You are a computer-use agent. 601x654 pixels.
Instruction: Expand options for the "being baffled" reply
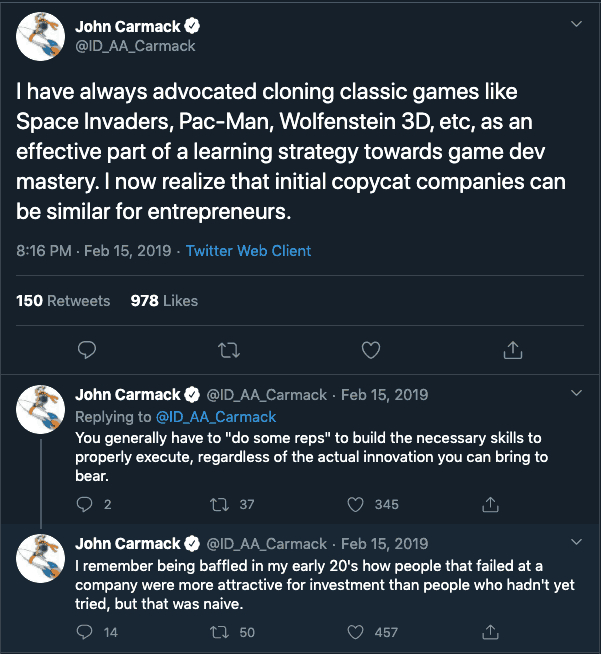click(x=575, y=542)
